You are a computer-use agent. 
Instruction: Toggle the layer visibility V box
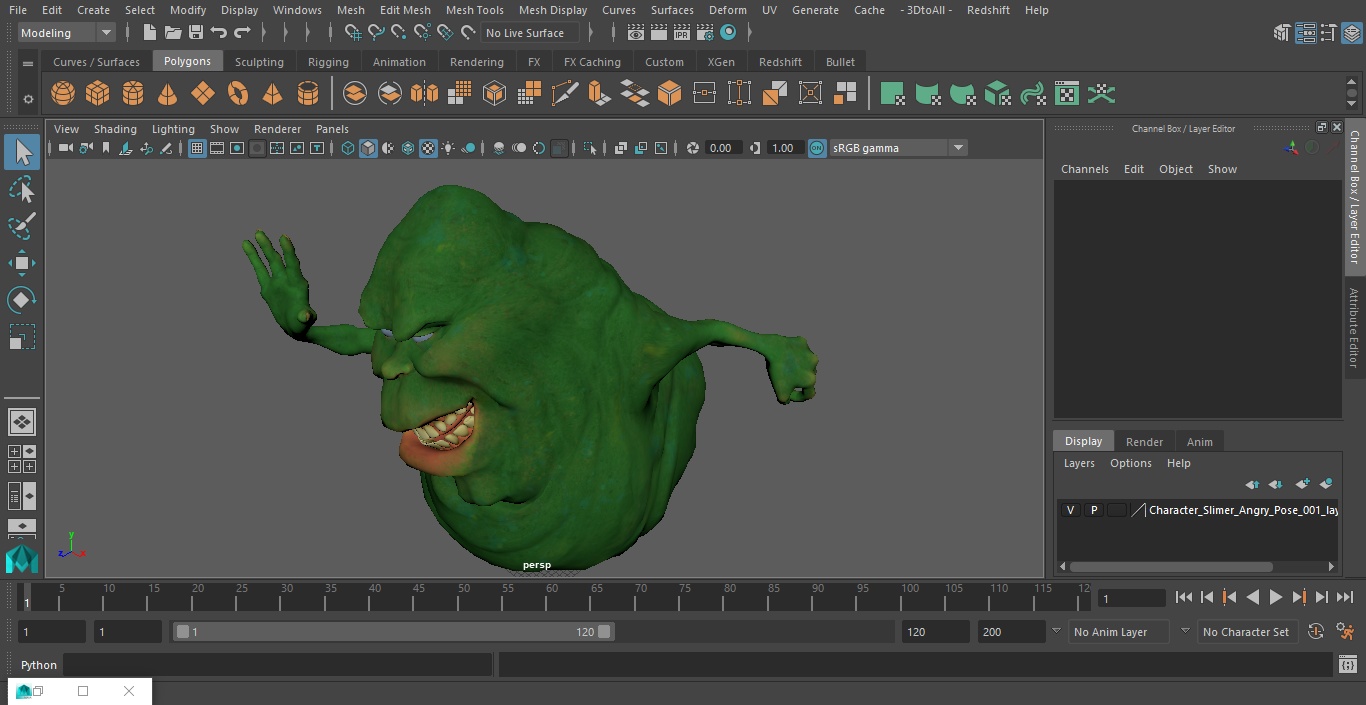pos(1070,510)
